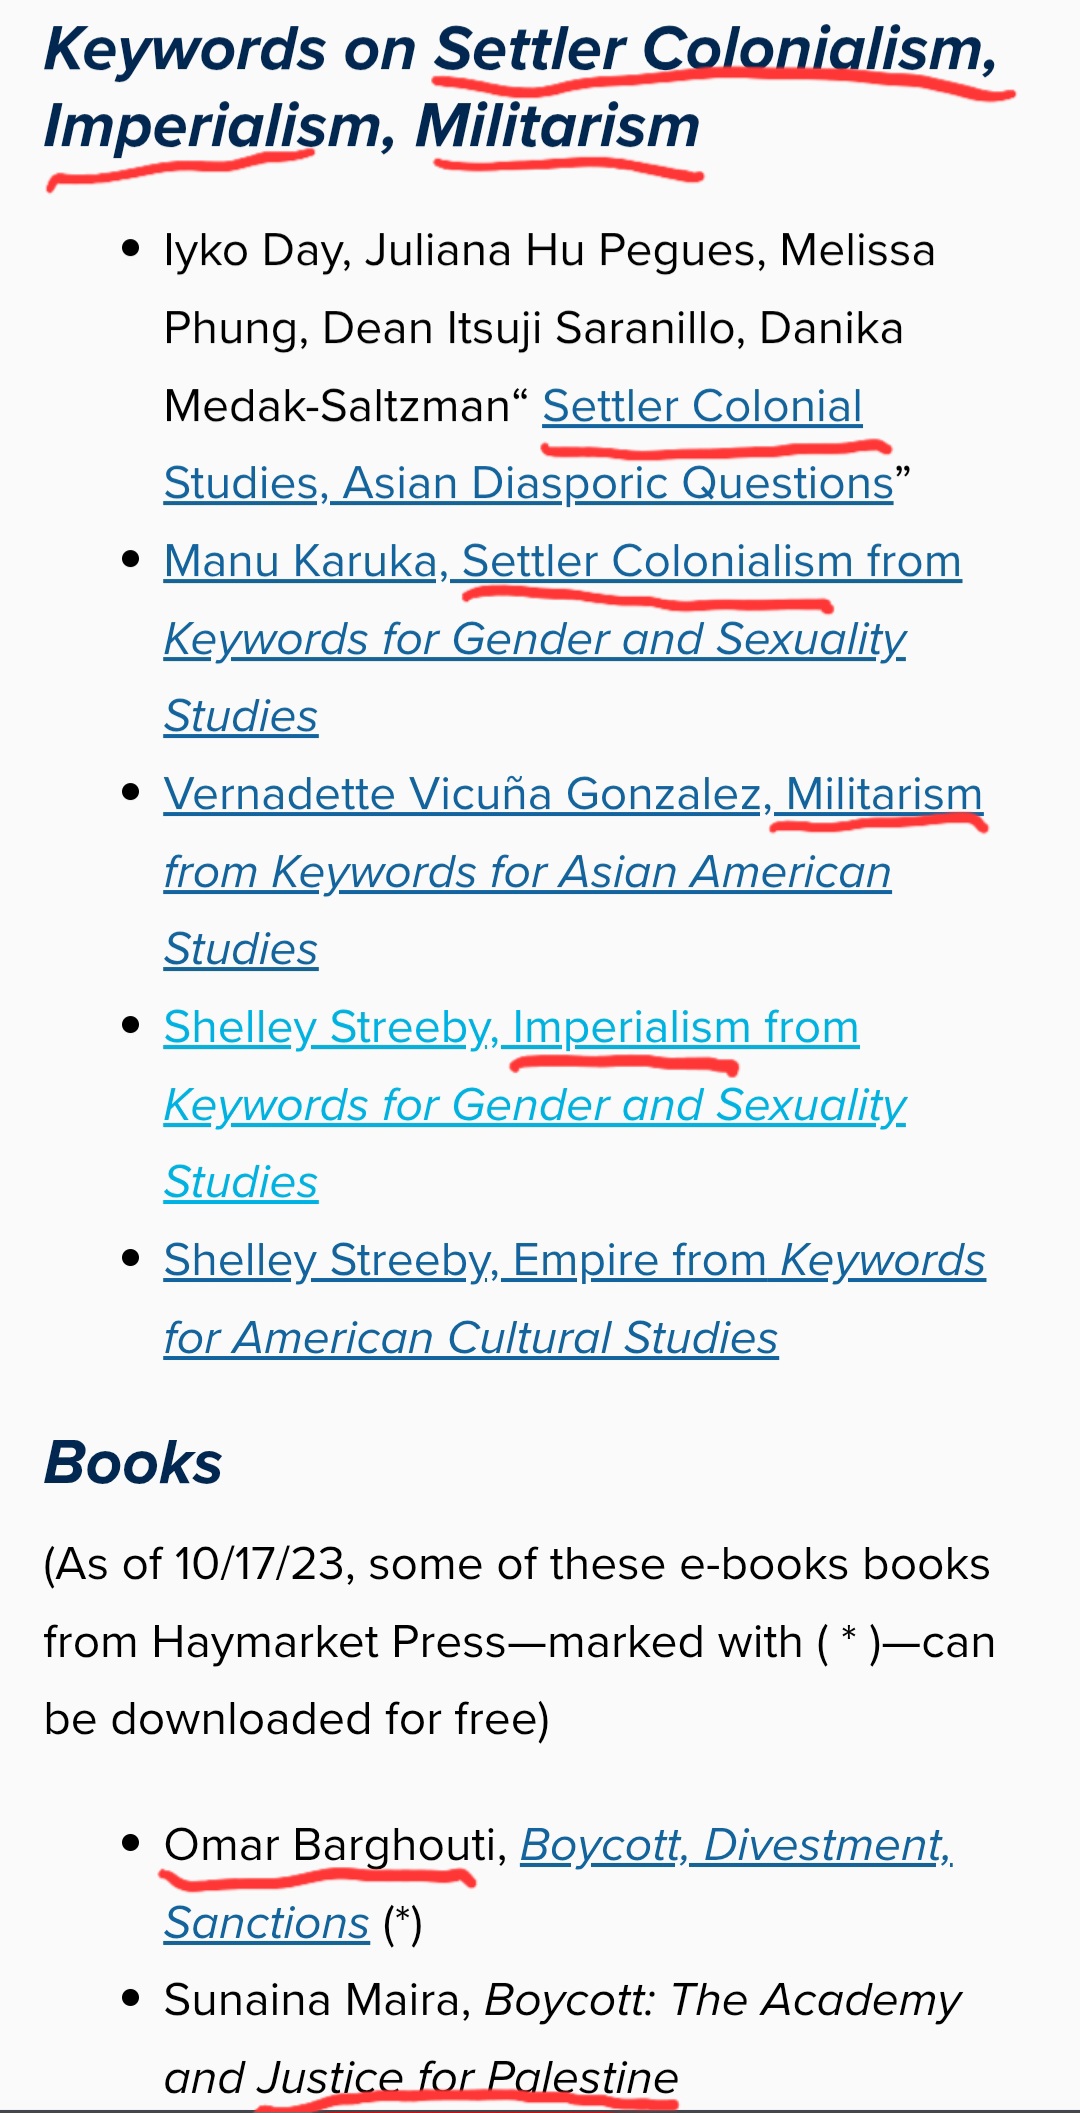Click "Keywords for American Cultural Studies" italic title
1080x2113 pixels.
pos(470,1338)
